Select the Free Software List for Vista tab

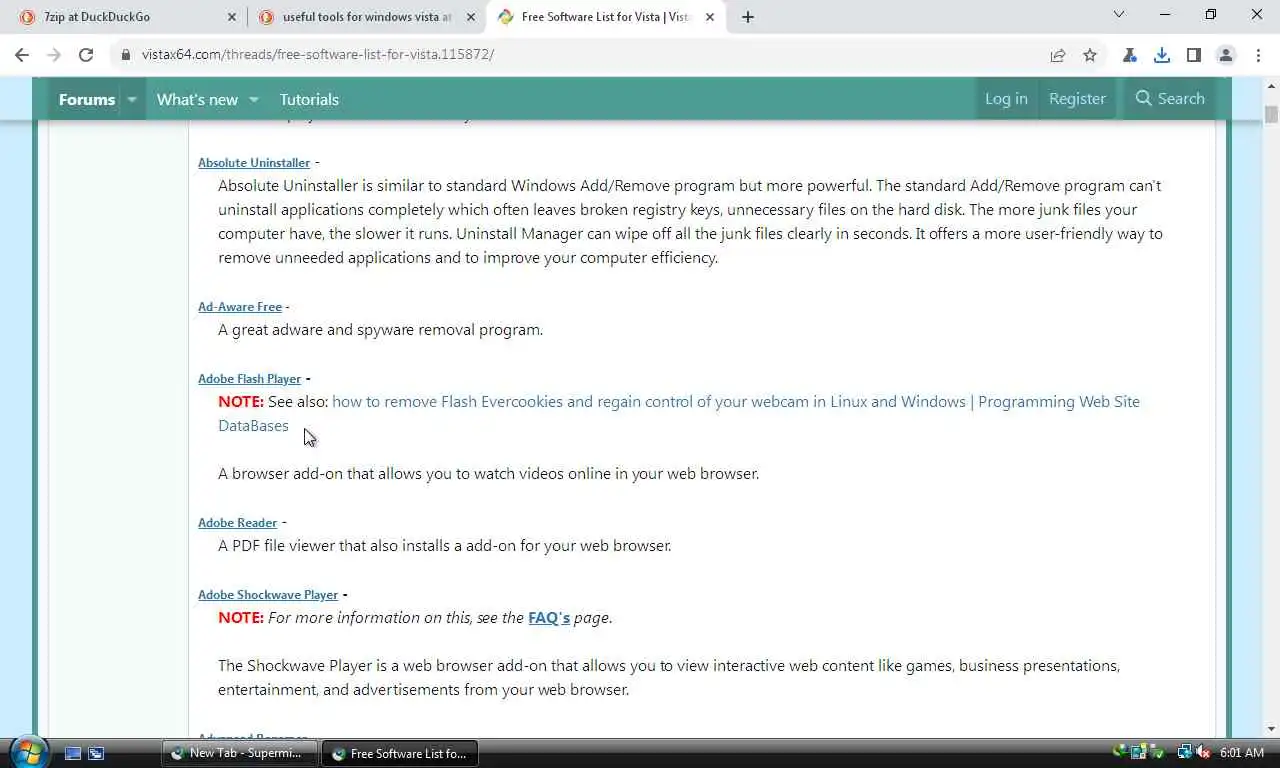tap(606, 17)
